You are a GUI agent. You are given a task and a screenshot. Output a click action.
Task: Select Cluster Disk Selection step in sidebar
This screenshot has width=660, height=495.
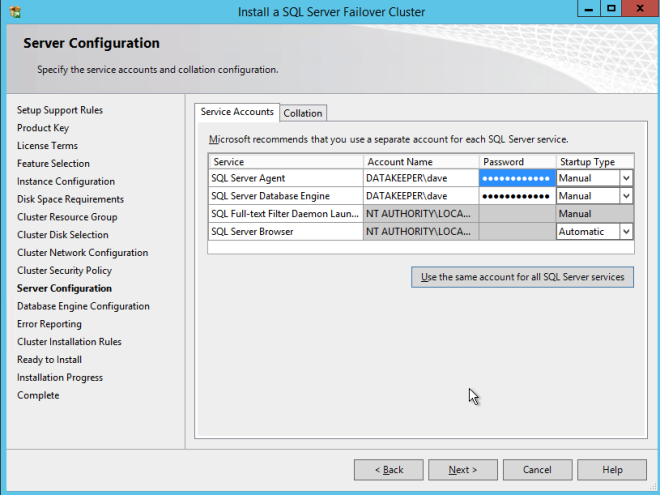click(x=63, y=234)
